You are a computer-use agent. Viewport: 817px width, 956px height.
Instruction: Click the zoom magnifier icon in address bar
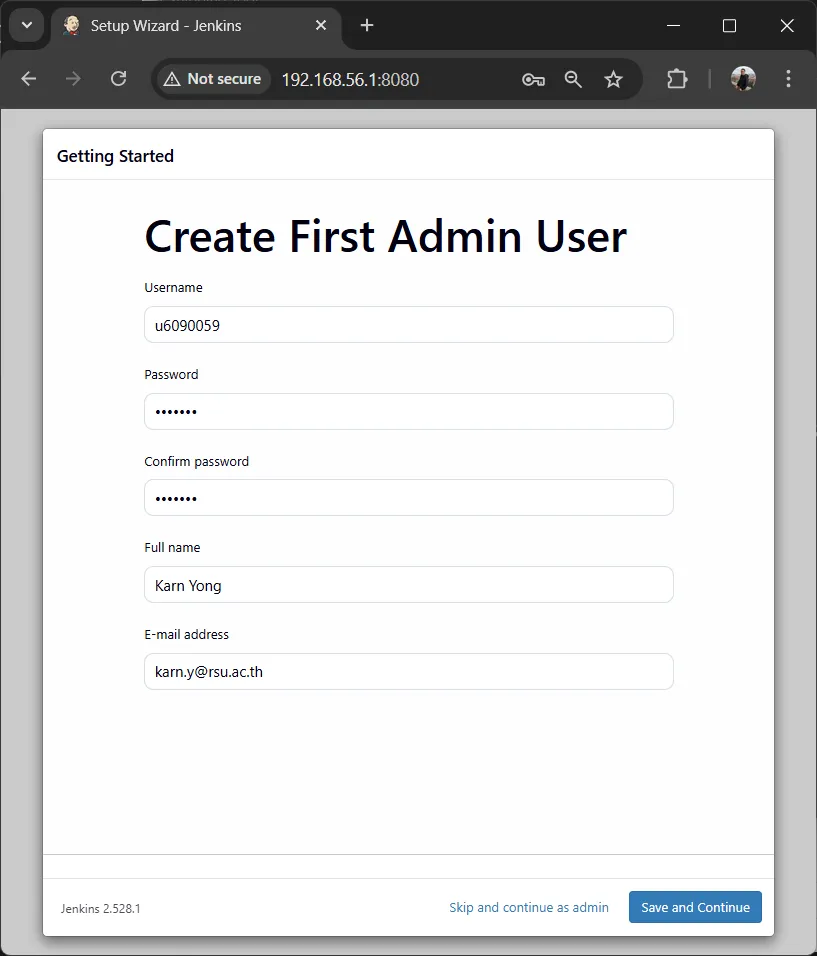click(x=573, y=79)
